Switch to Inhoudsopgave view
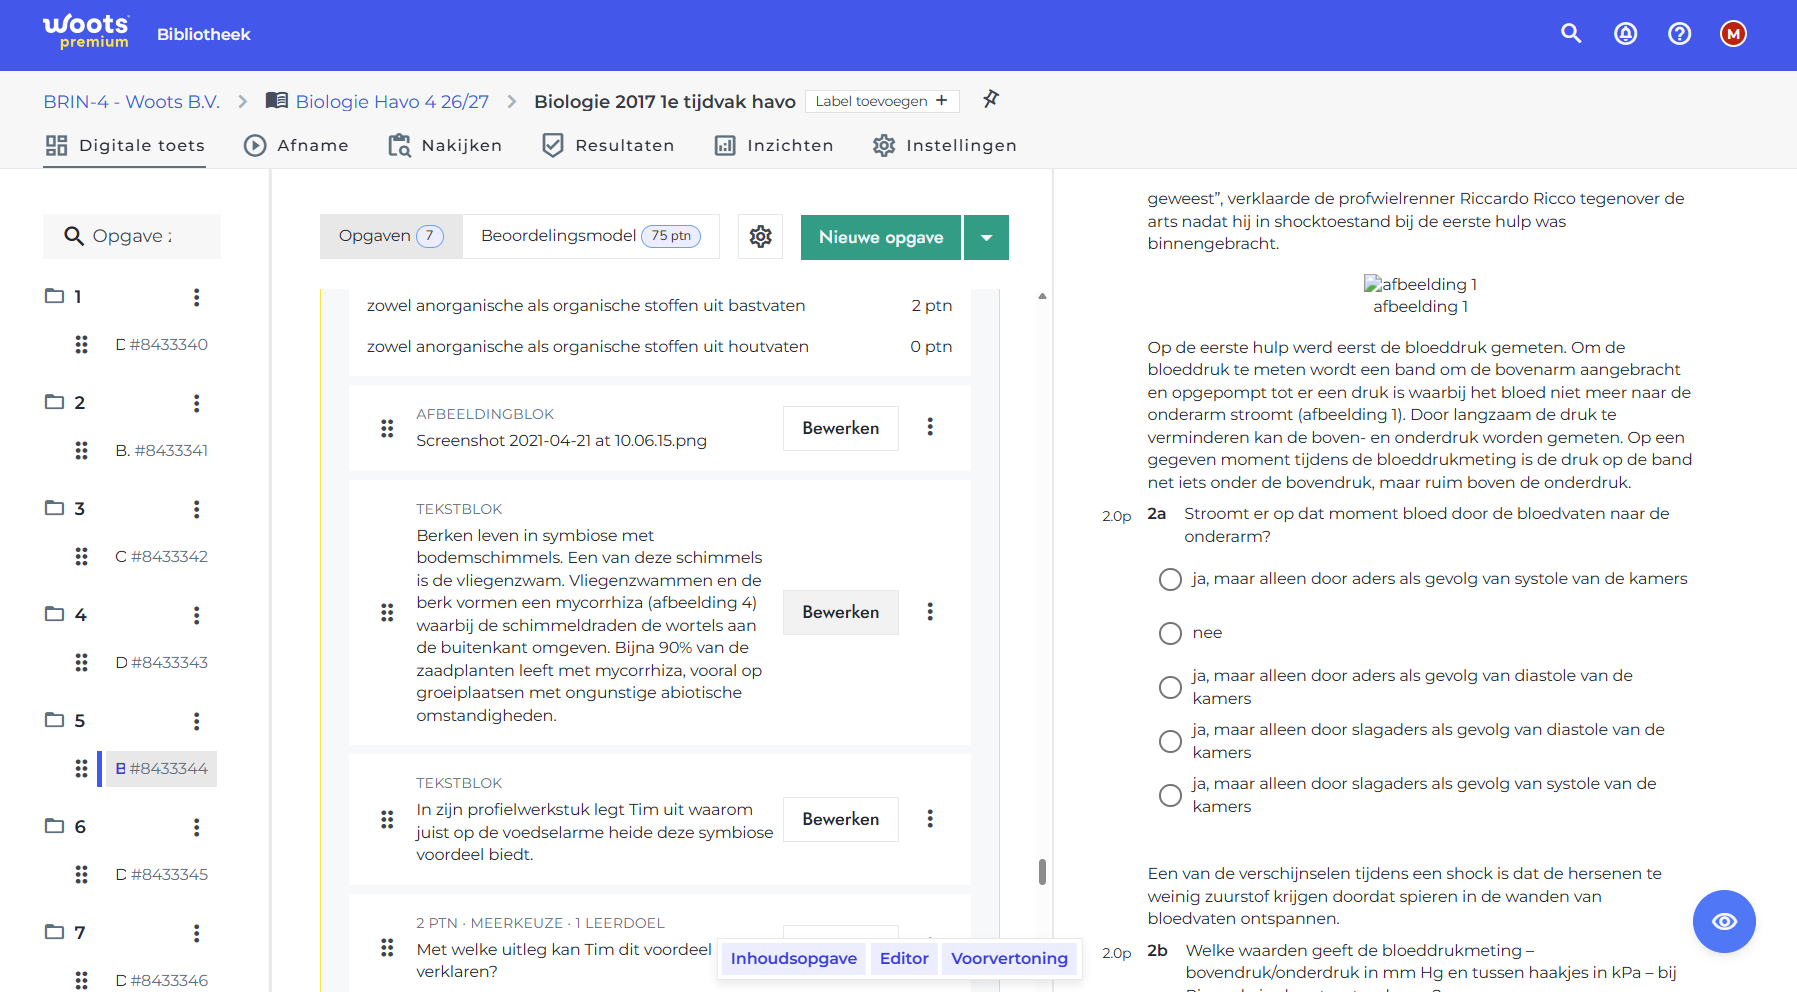Screen dimensions: 1797x992 click(x=794, y=959)
